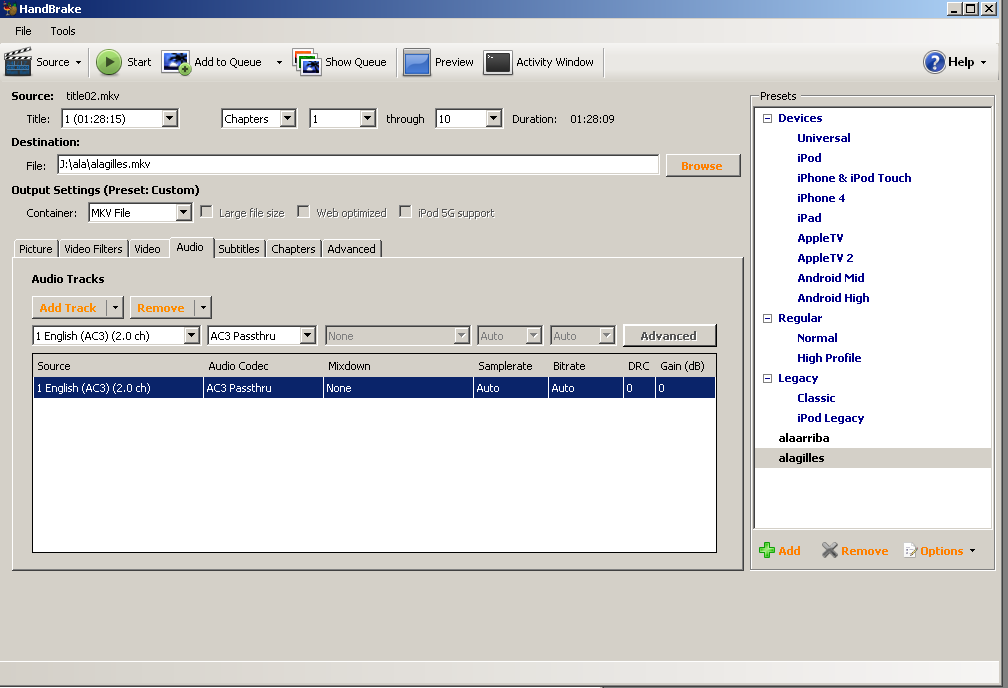Open the Remove track arrow dropdown
The height and width of the screenshot is (688, 1008).
coord(203,307)
